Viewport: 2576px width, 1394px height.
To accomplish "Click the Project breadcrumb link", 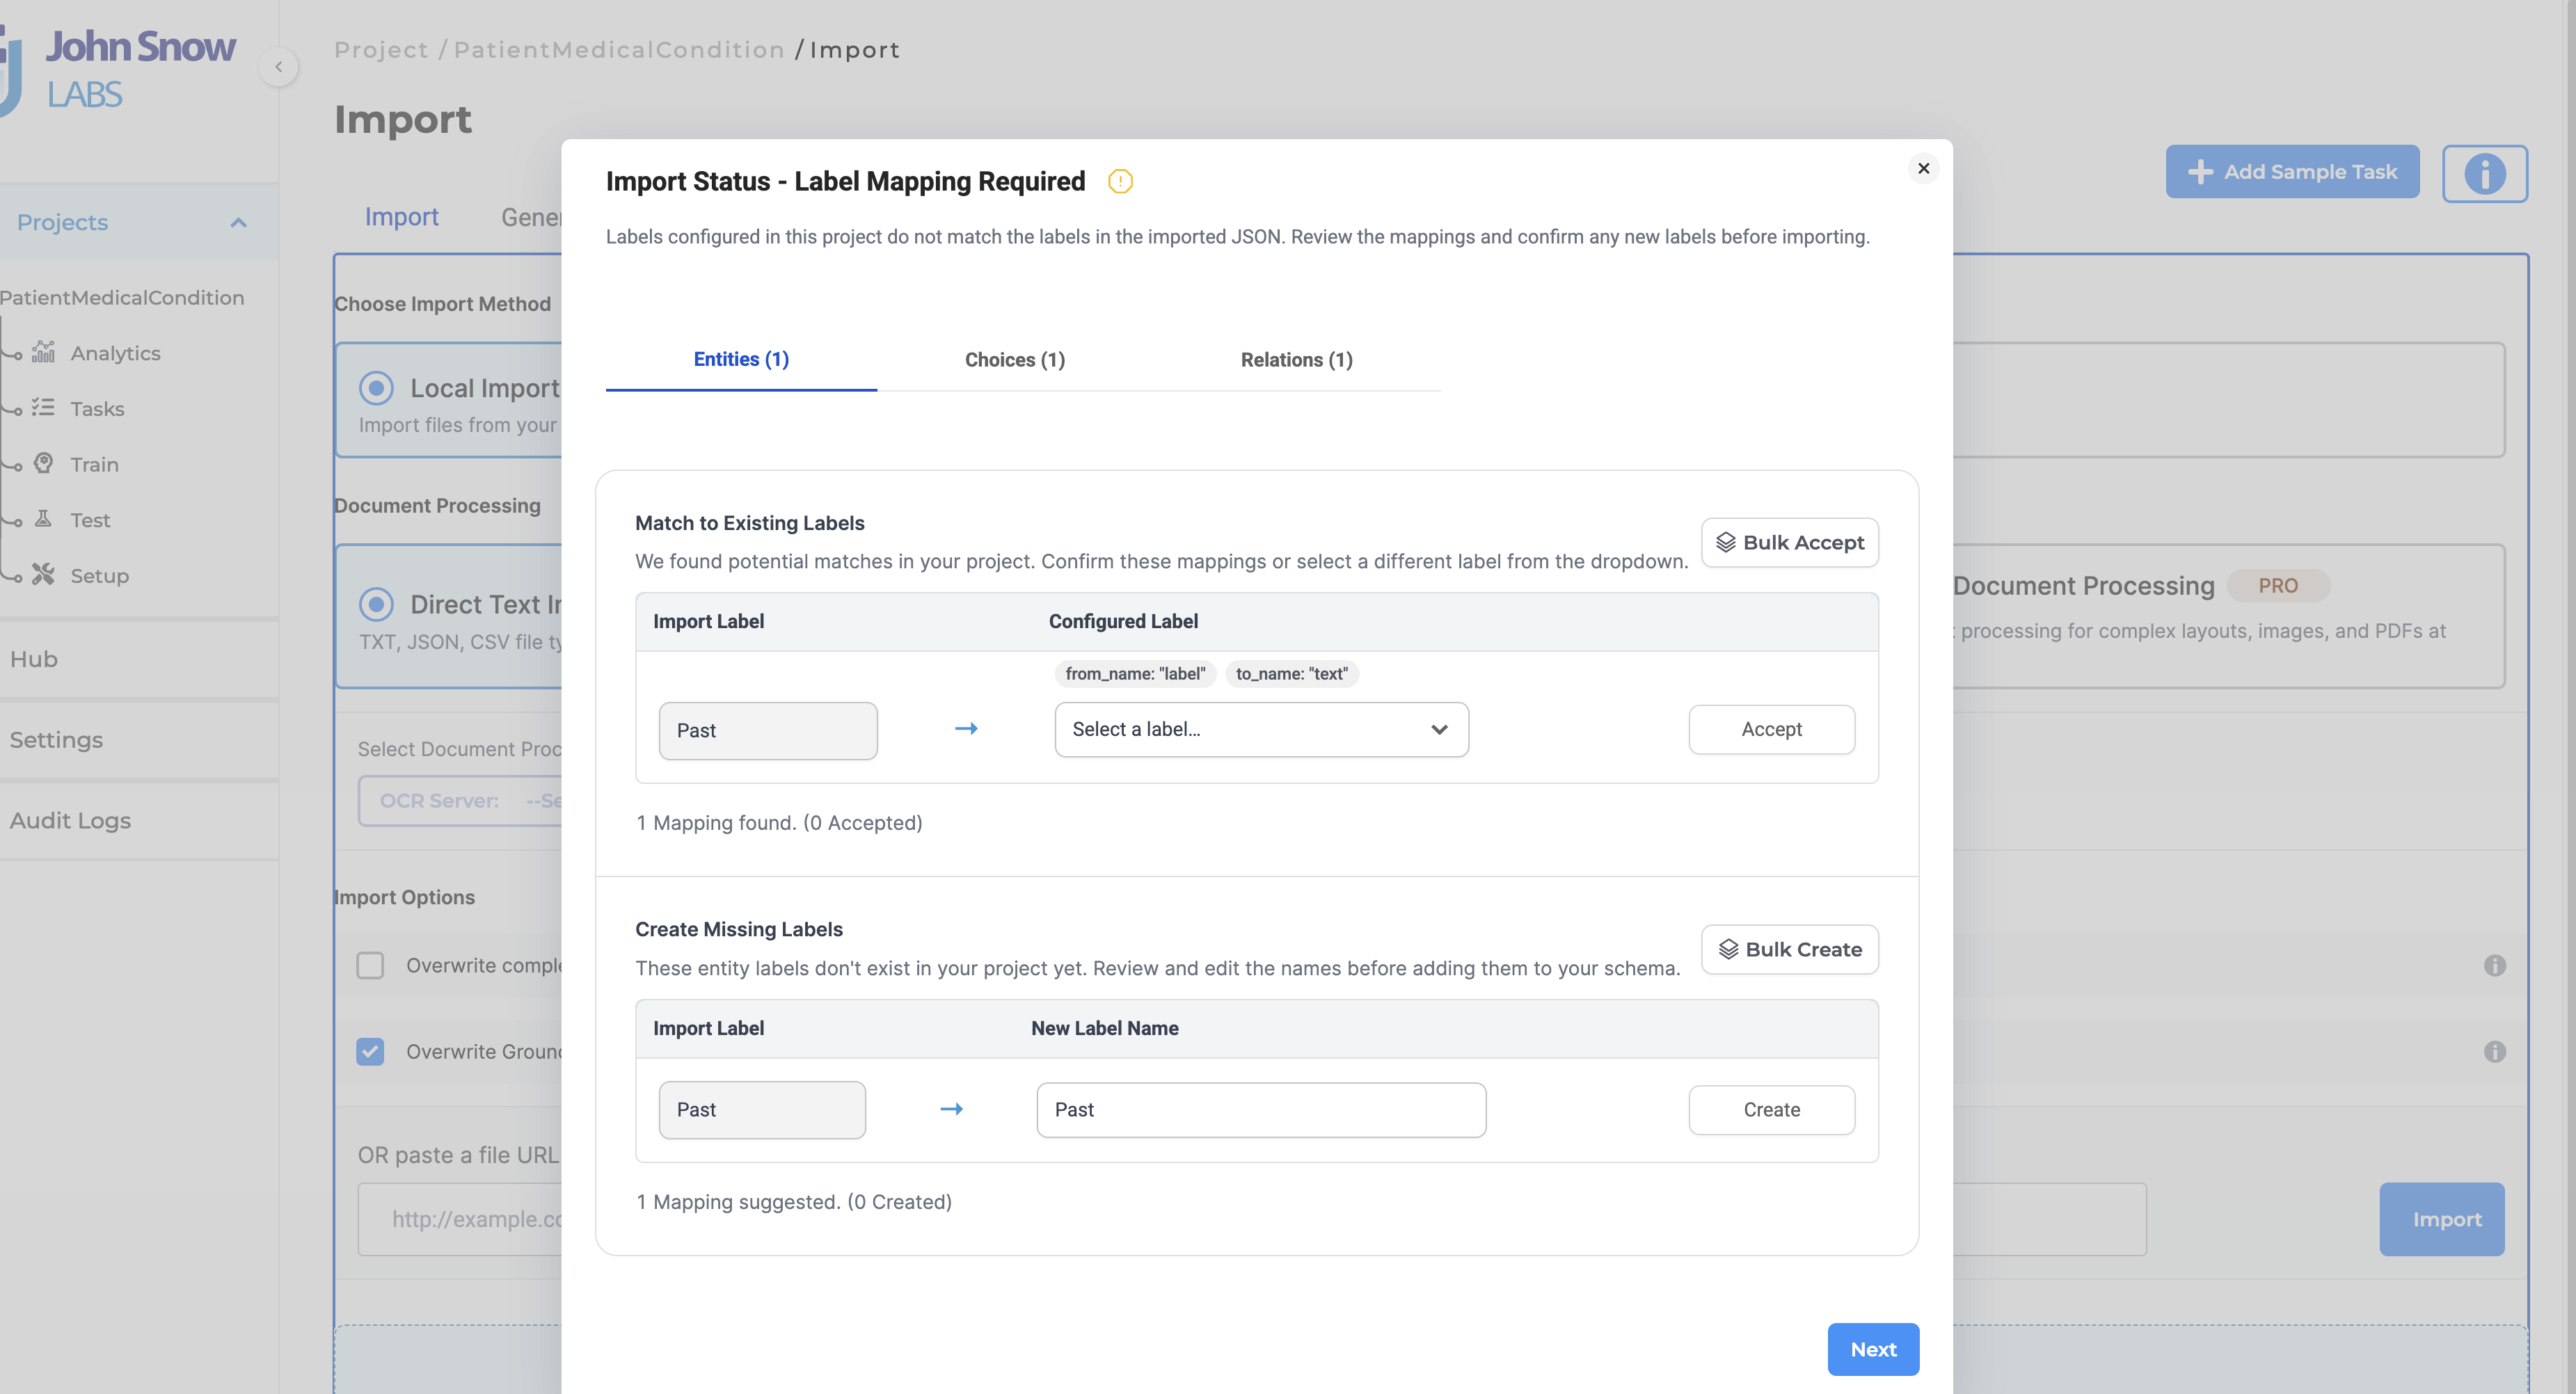I will point(381,50).
